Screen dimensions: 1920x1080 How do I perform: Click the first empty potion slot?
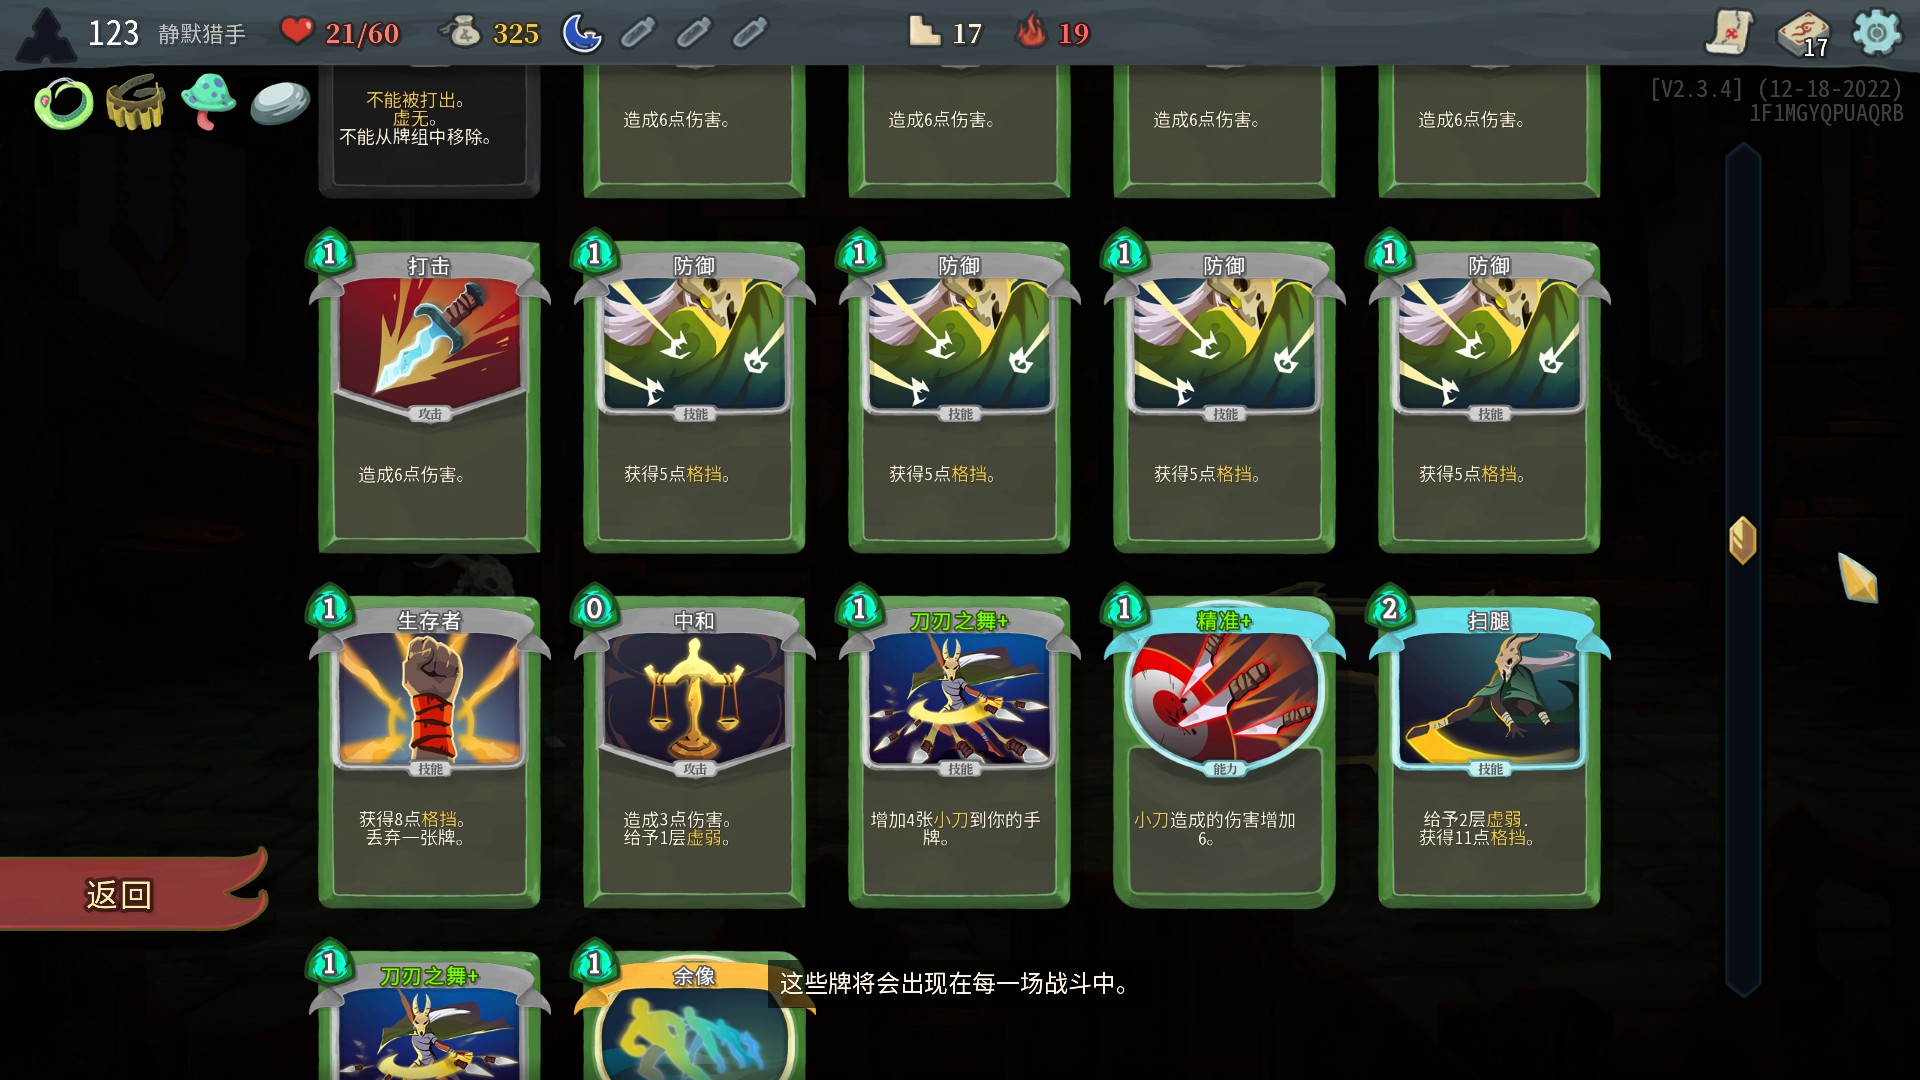click(637, 33)
